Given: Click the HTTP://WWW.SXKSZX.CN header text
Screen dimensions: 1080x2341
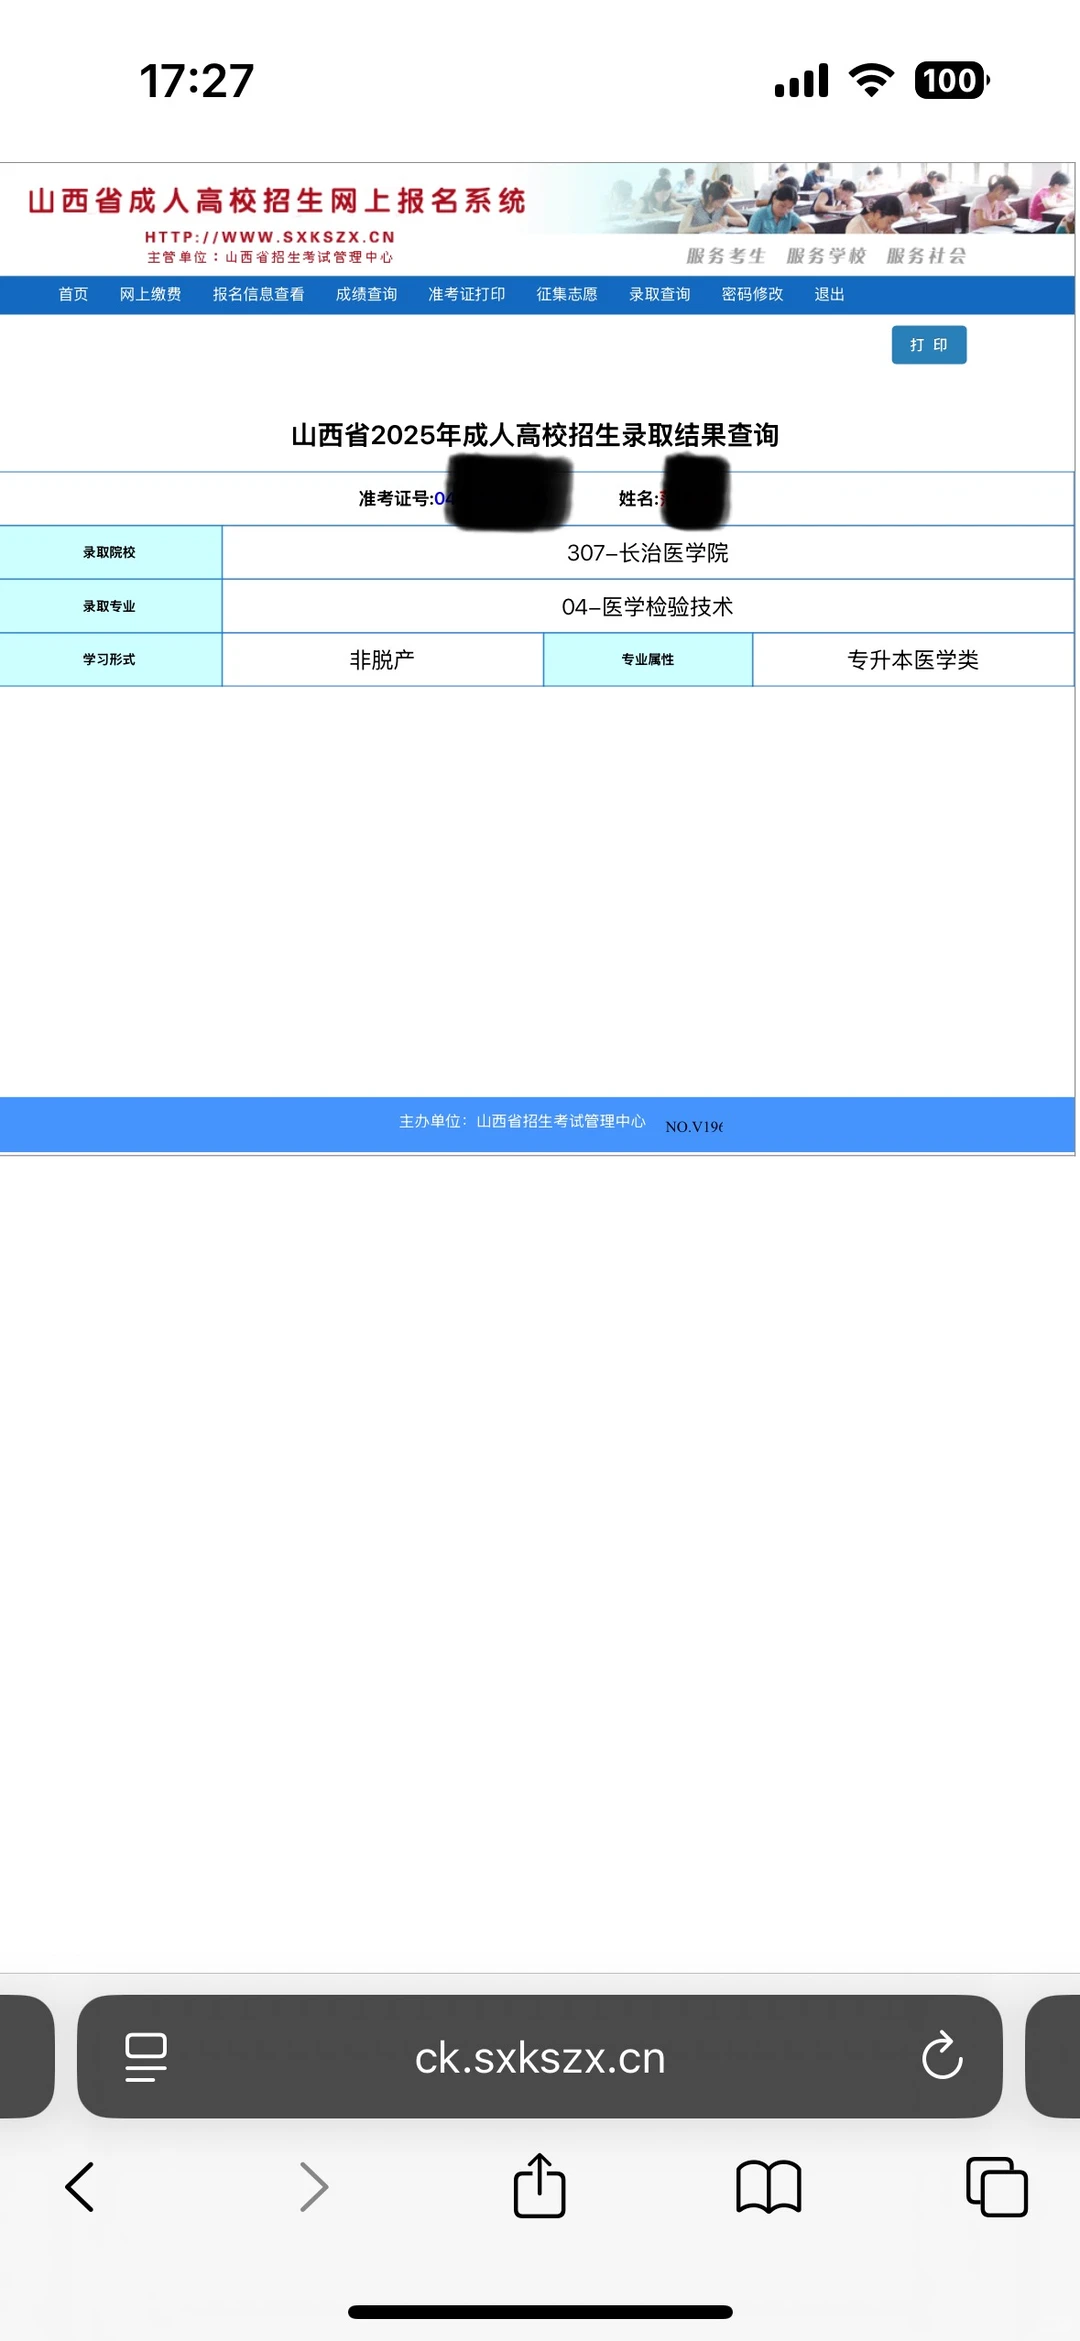Looking at the screenshot, I should pos(270,237).
